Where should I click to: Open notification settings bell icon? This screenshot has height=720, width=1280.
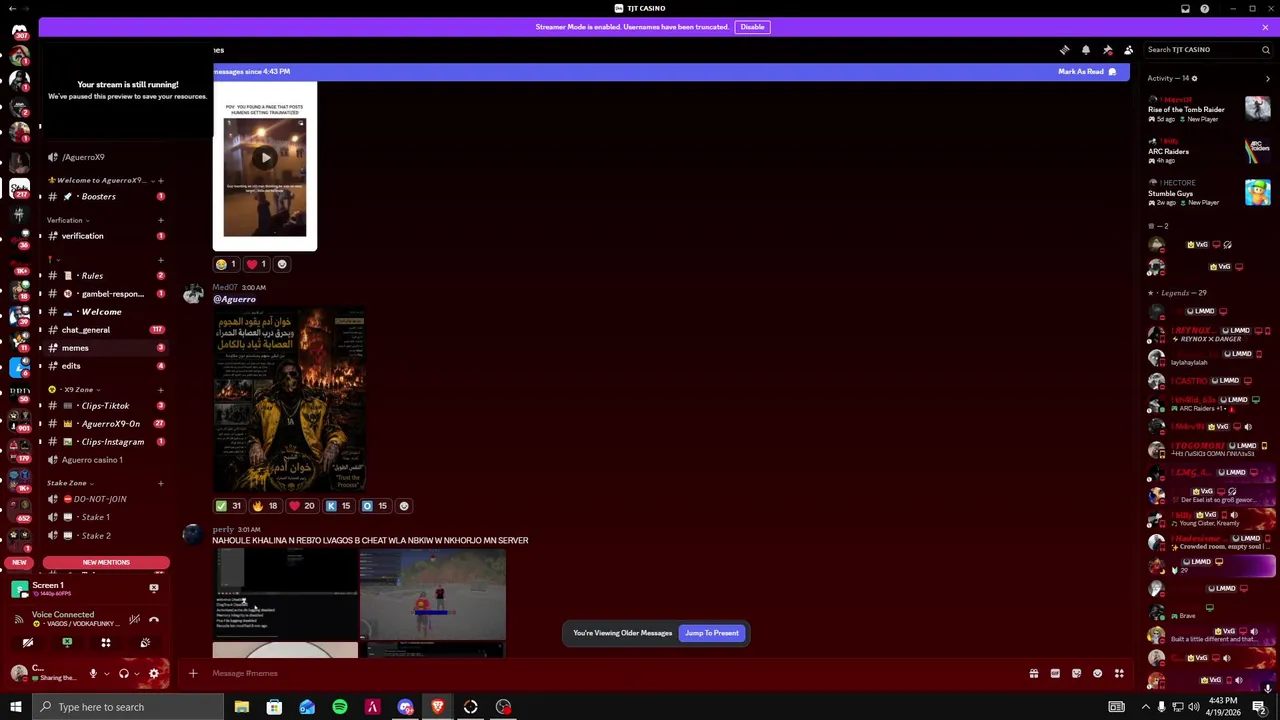(1086, 50)
